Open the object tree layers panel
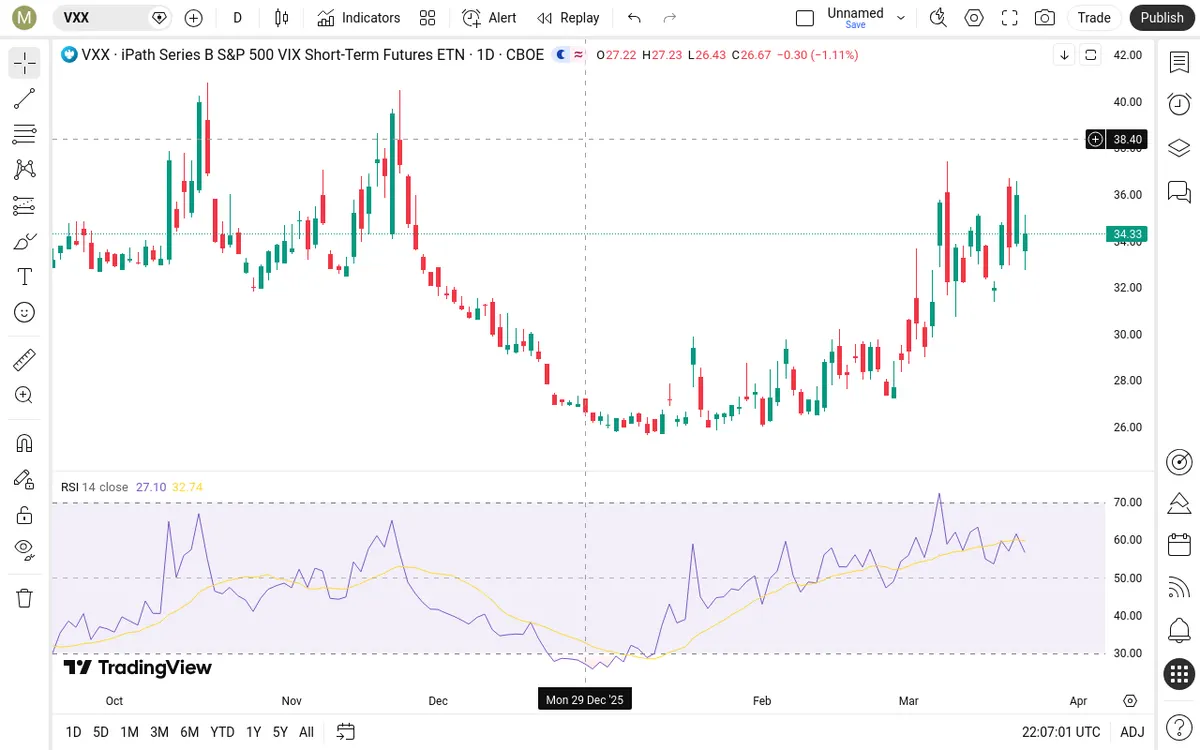The height and width of the screenshot is (750, 1200). (x=1179, y=148)
